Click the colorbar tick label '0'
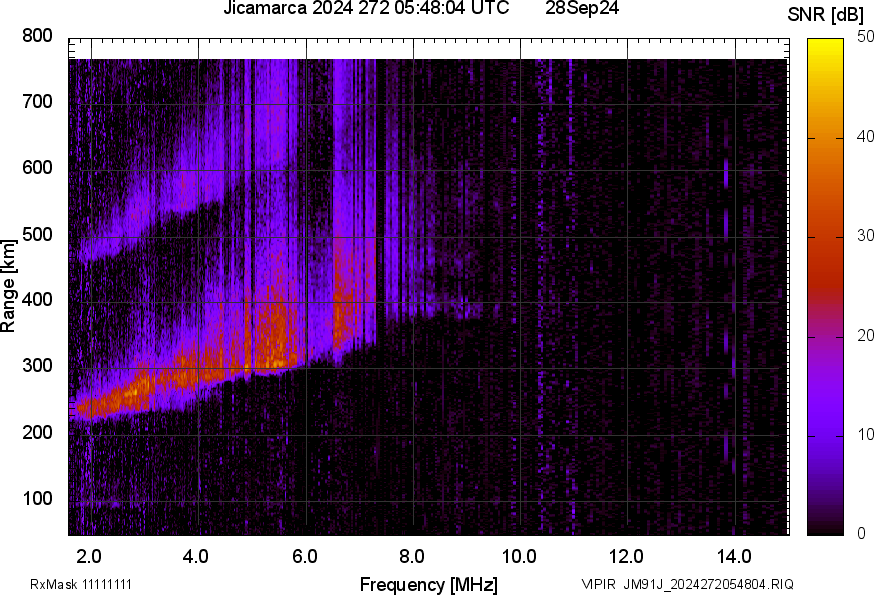The image size is (874, 595). pyautogui.click(x=862, y=534)
